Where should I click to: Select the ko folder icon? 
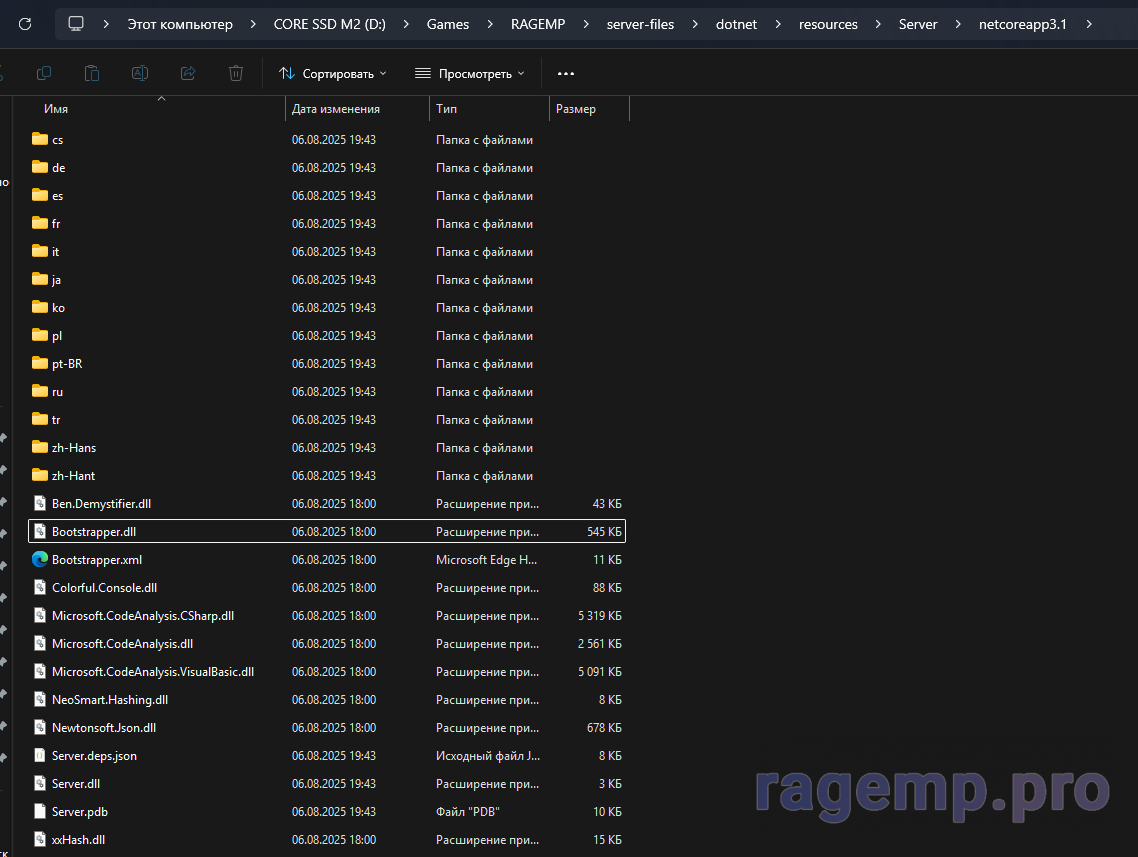pyautogui.click(x=40, y=307)
